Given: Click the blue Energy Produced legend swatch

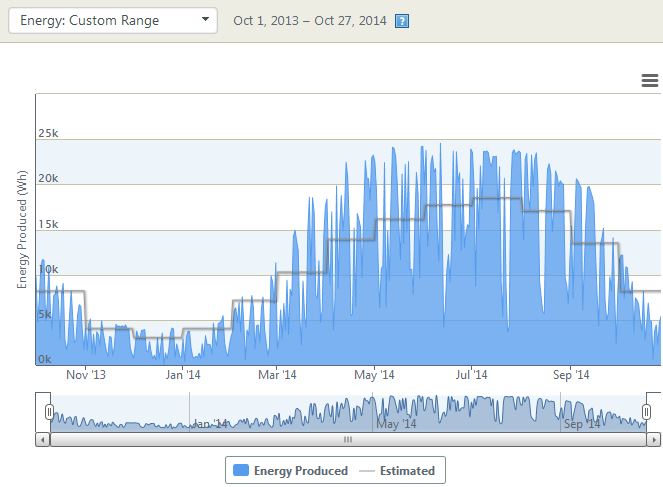Looking at the screenshot, I should [x=240, y=470].
